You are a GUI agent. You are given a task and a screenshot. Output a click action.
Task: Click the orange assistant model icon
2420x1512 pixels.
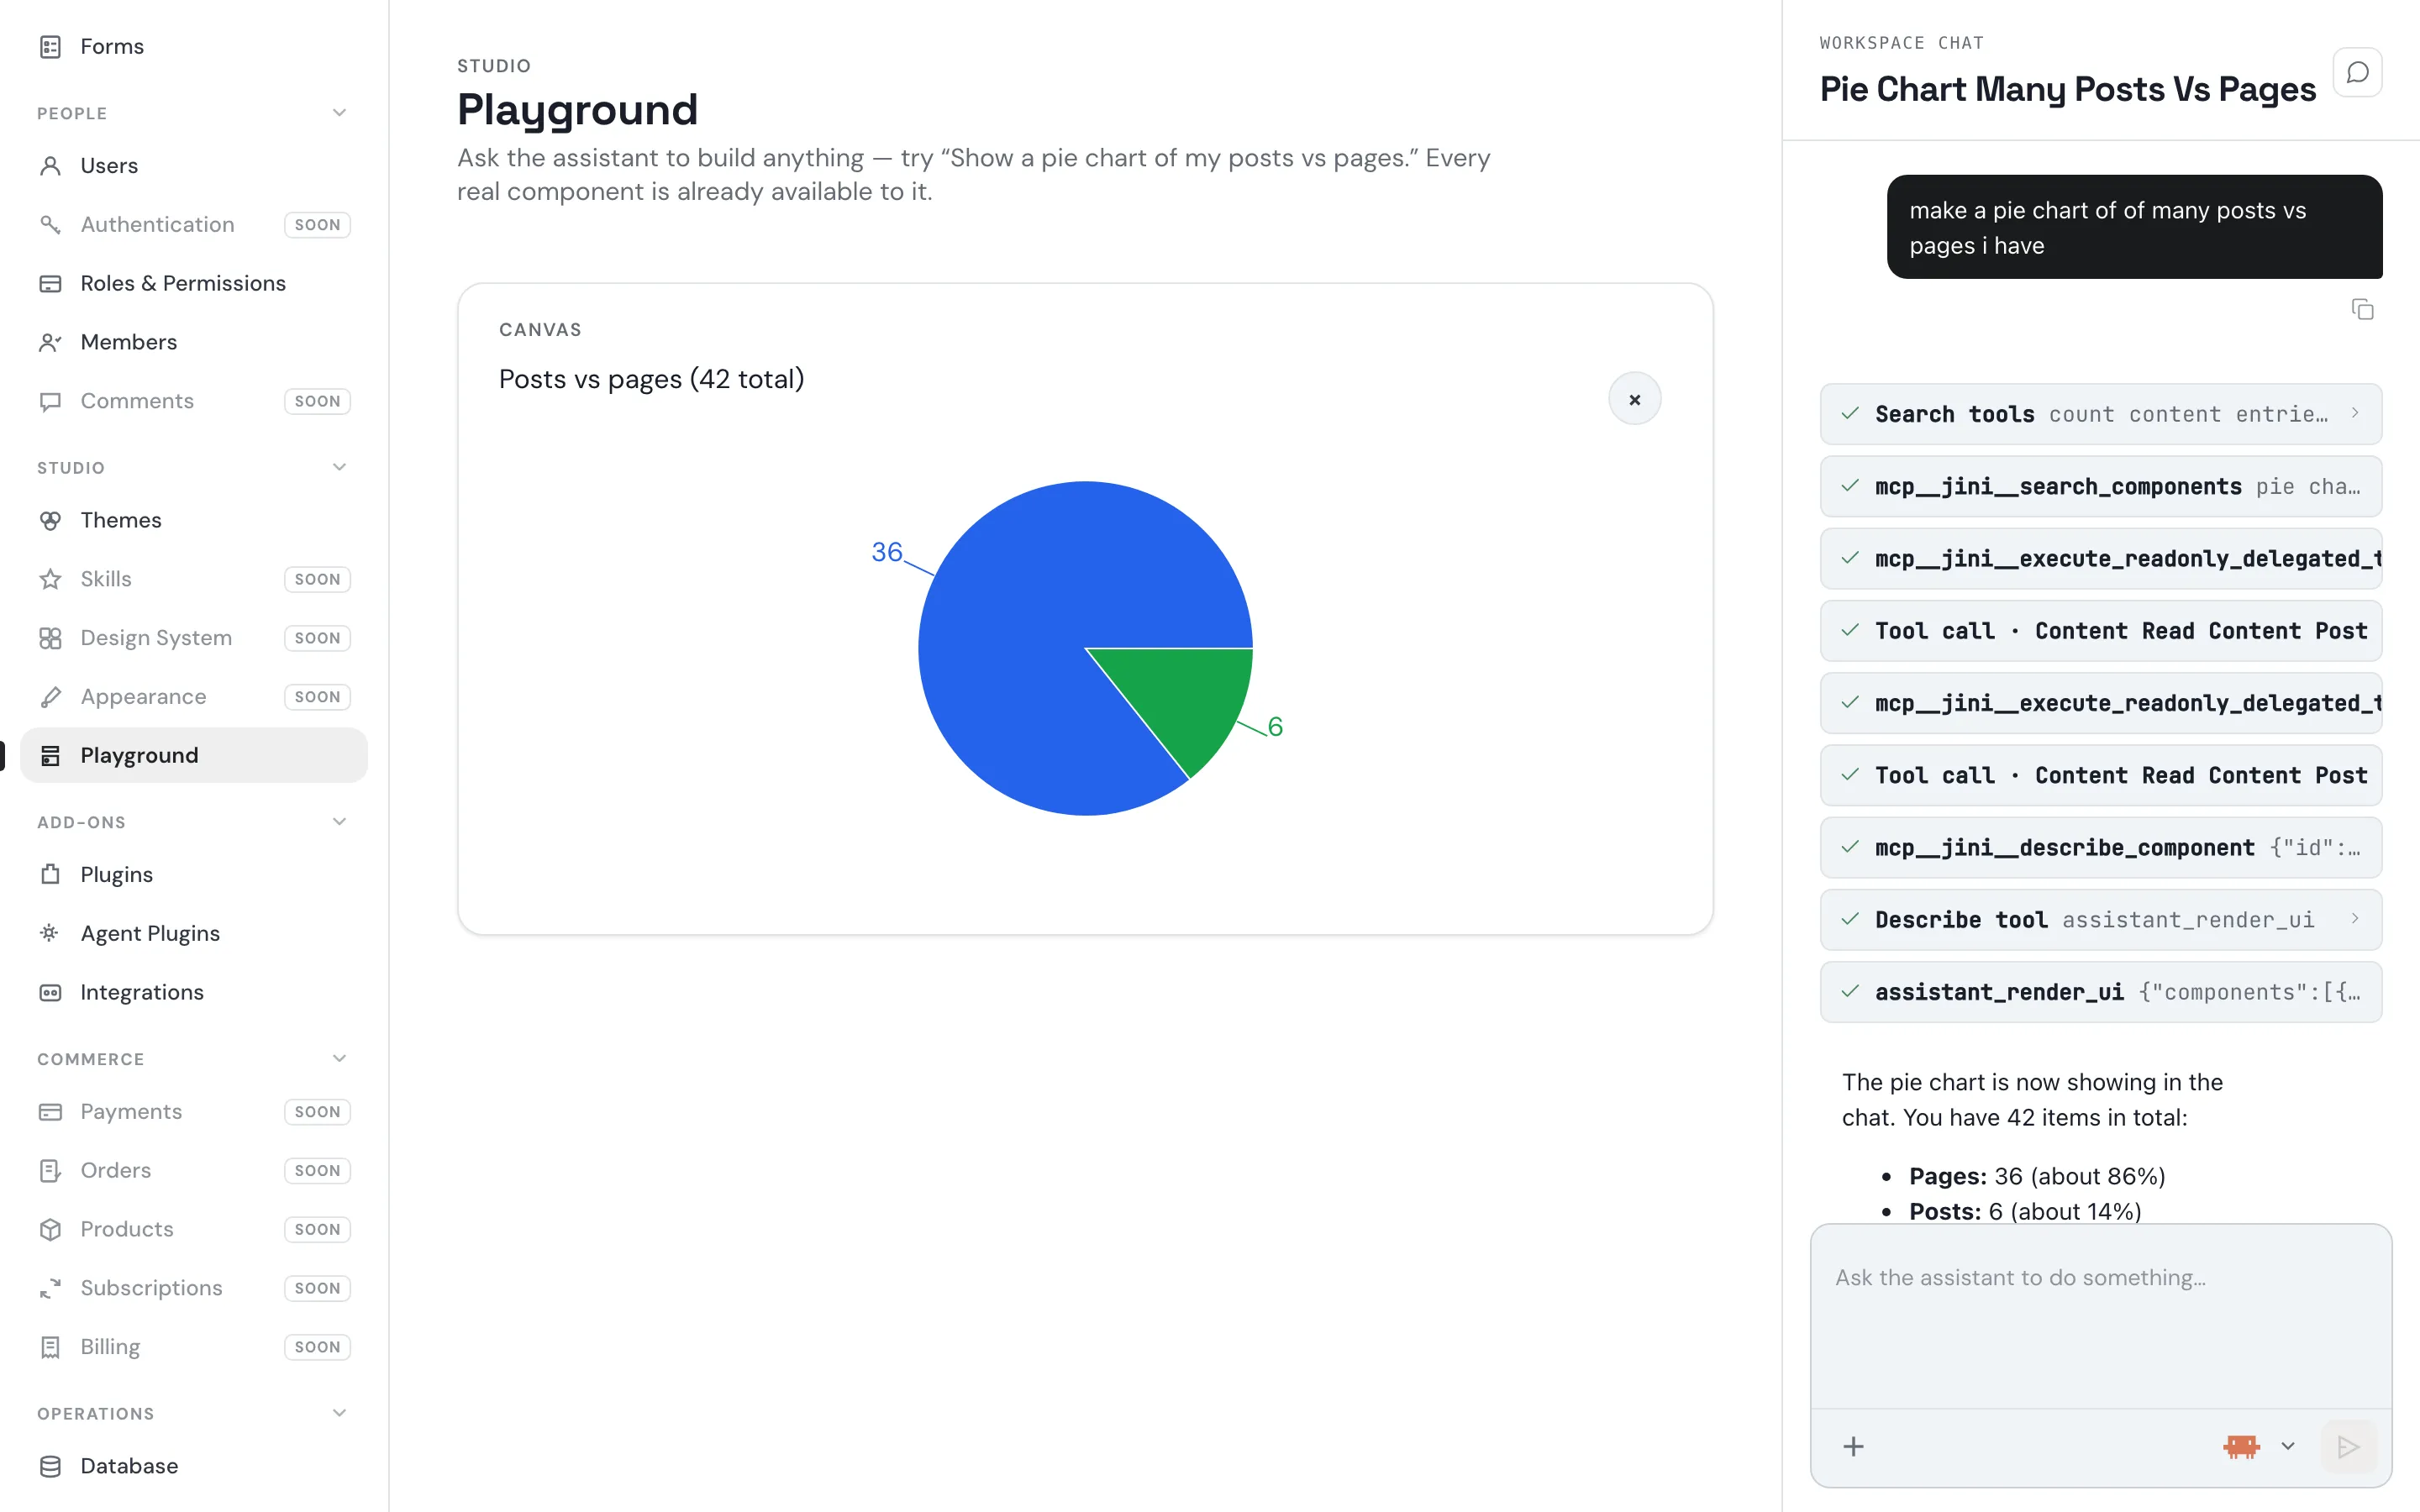(x=2241, y=1446)
